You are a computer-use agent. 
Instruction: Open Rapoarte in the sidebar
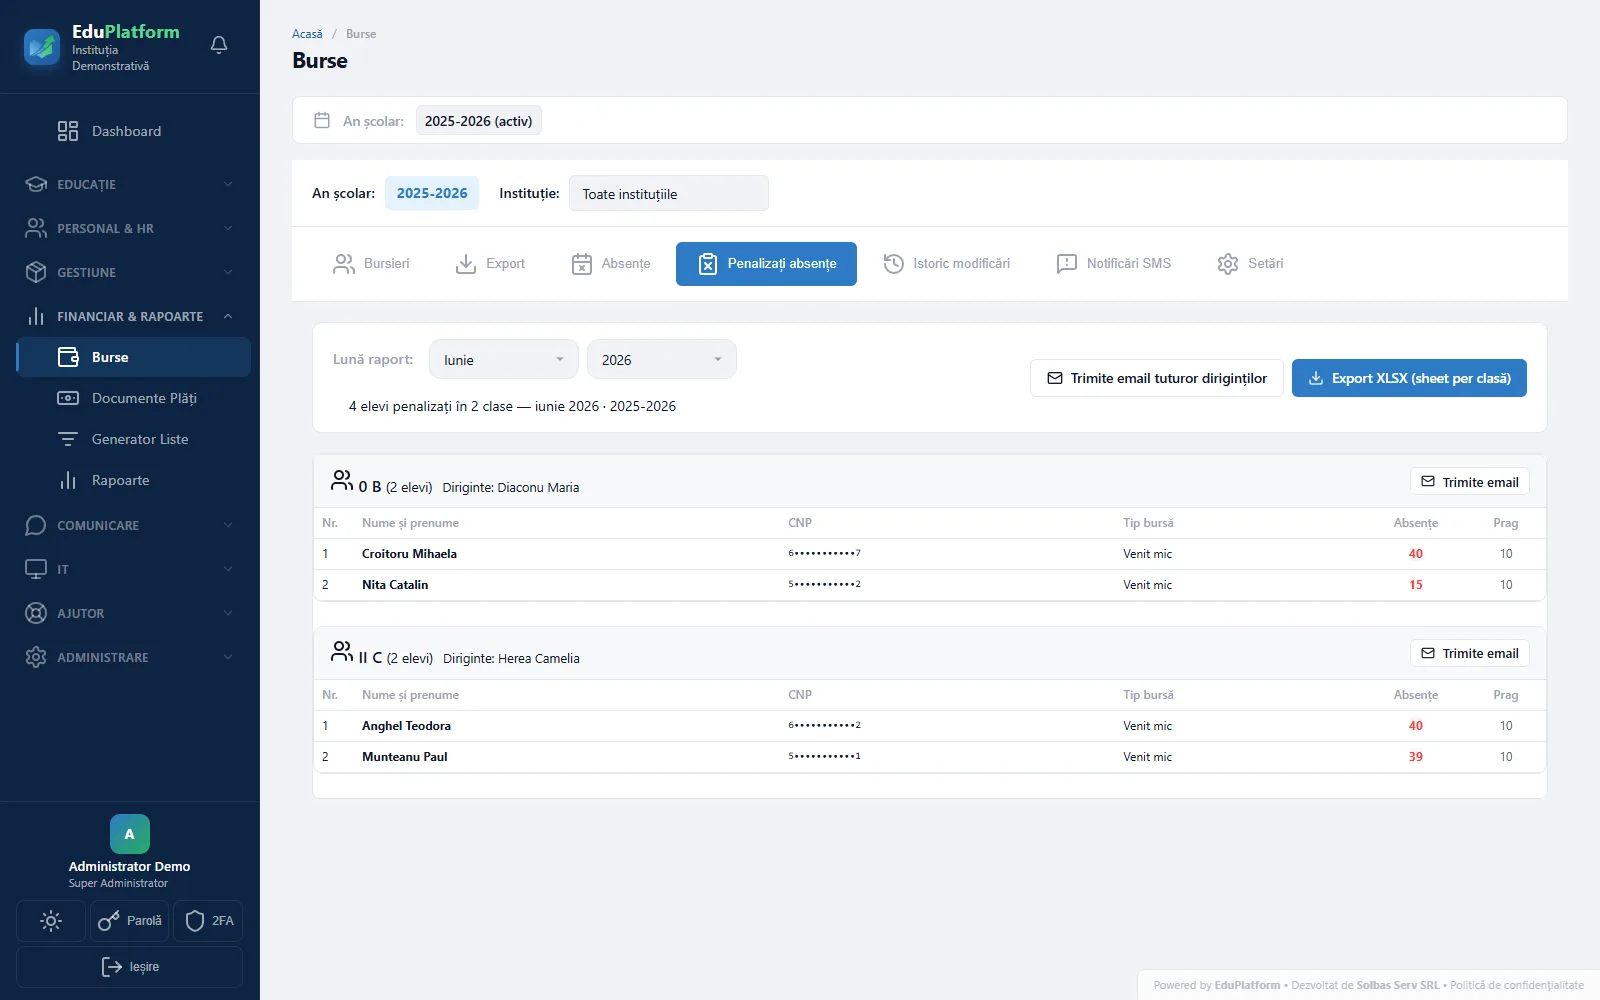point(134,480)
